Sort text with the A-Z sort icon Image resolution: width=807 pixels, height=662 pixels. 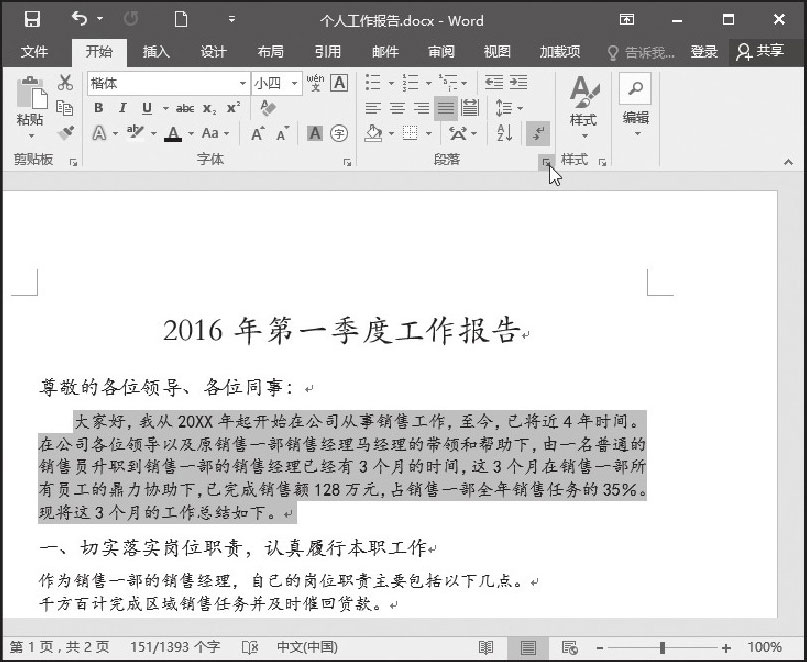[x=505, y=134]
